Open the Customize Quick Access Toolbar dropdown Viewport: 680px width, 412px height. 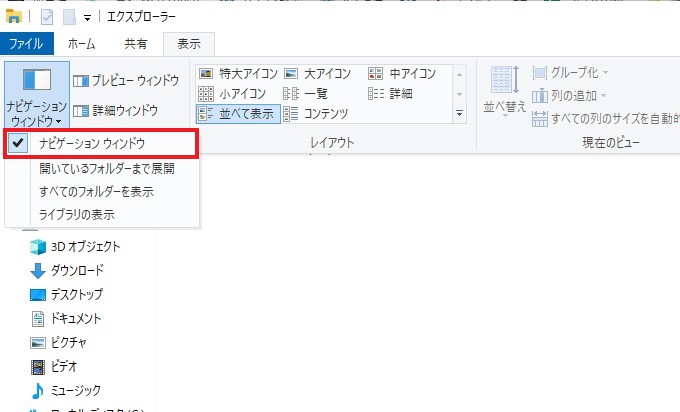87,18
